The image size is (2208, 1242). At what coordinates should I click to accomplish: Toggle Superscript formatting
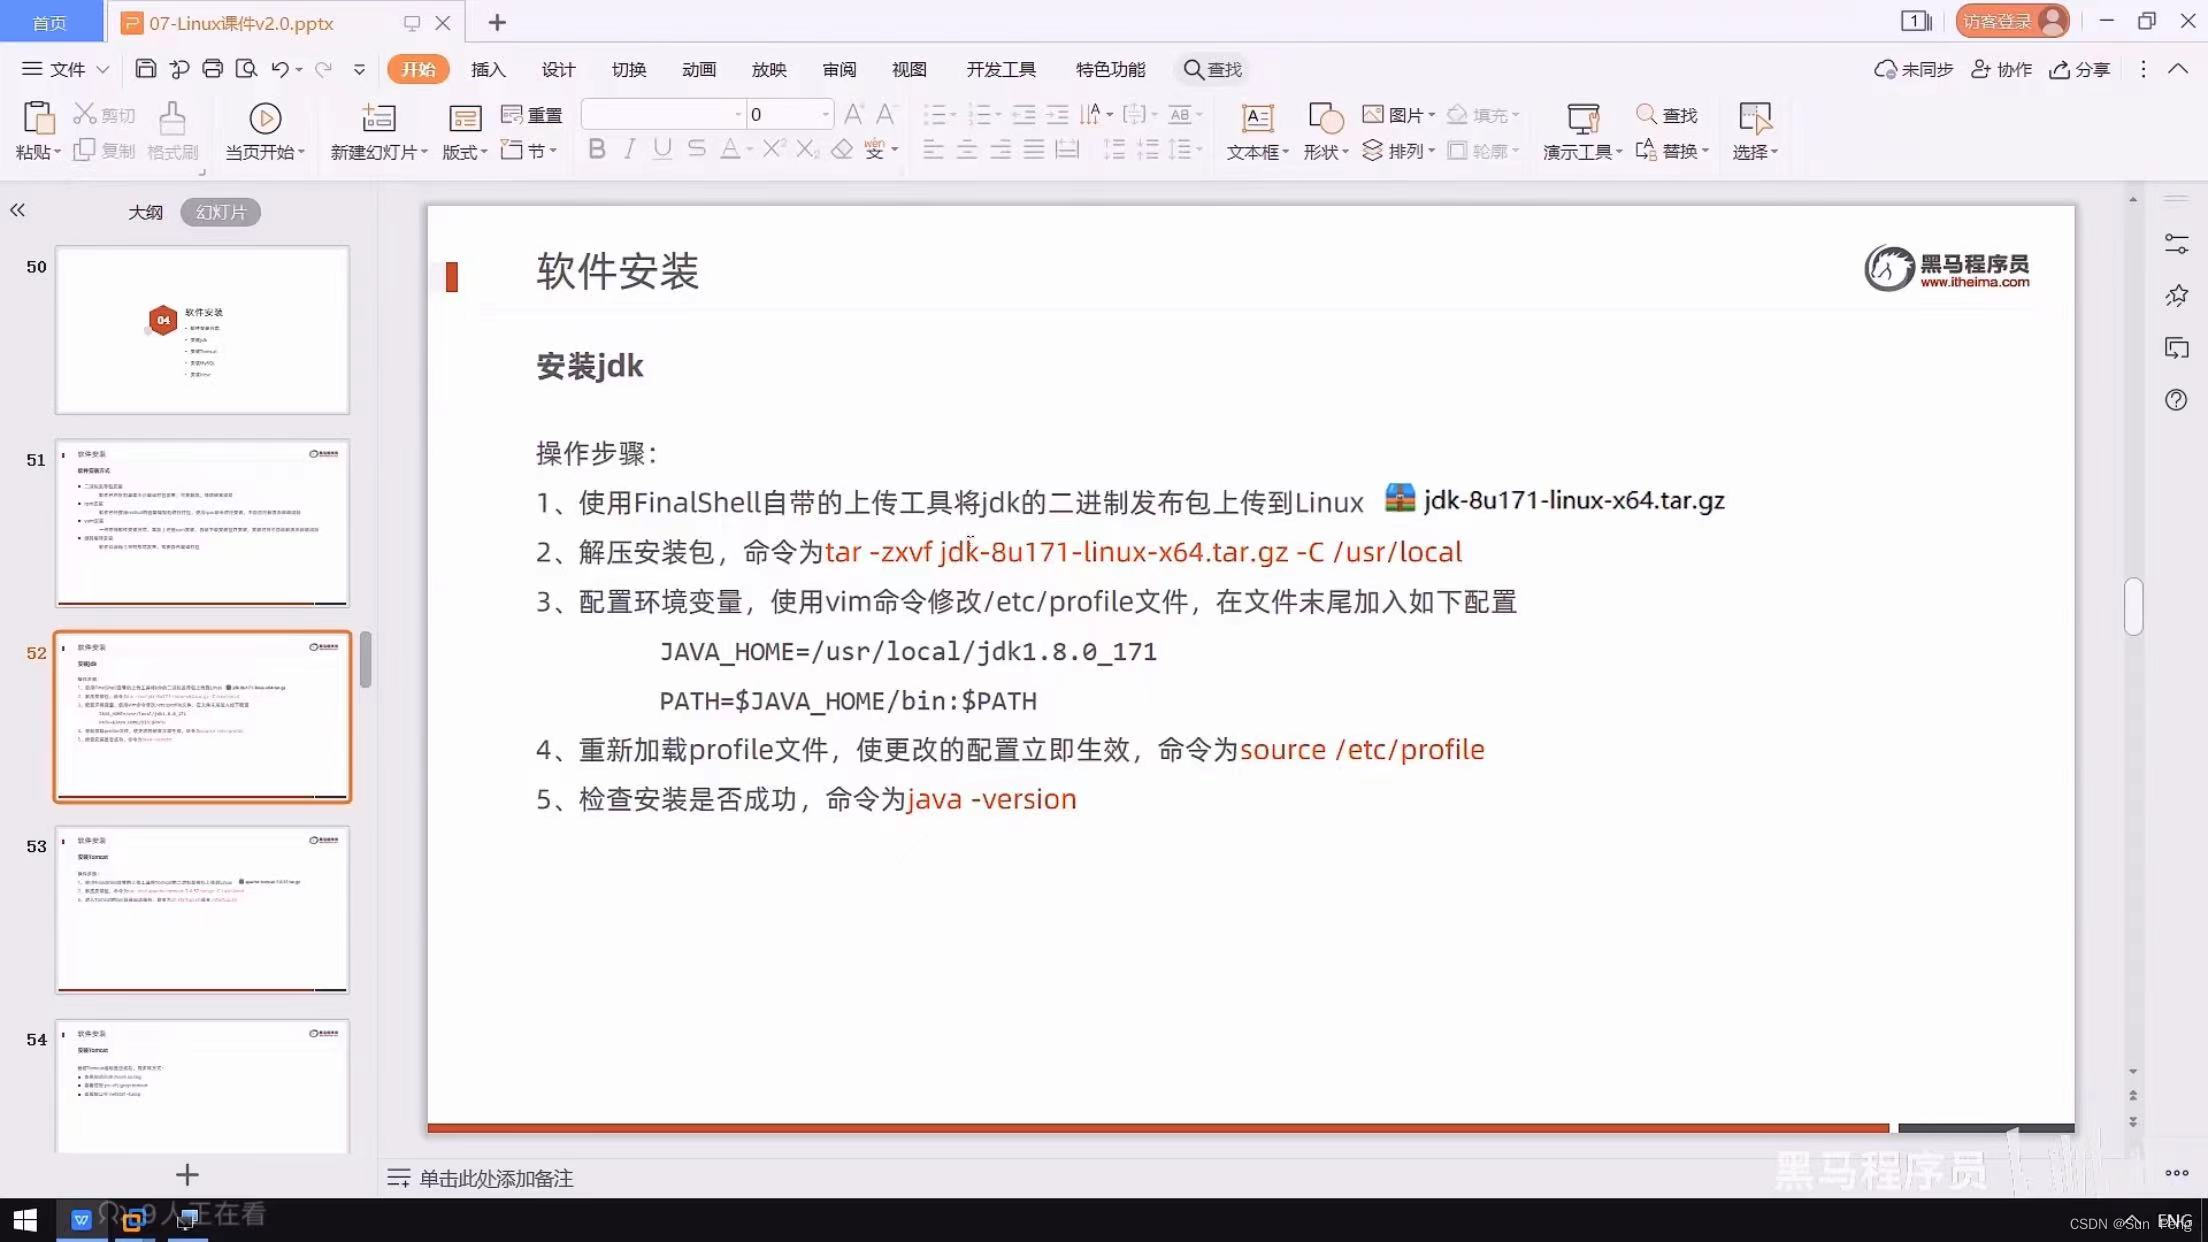click(x=774, y=149)
